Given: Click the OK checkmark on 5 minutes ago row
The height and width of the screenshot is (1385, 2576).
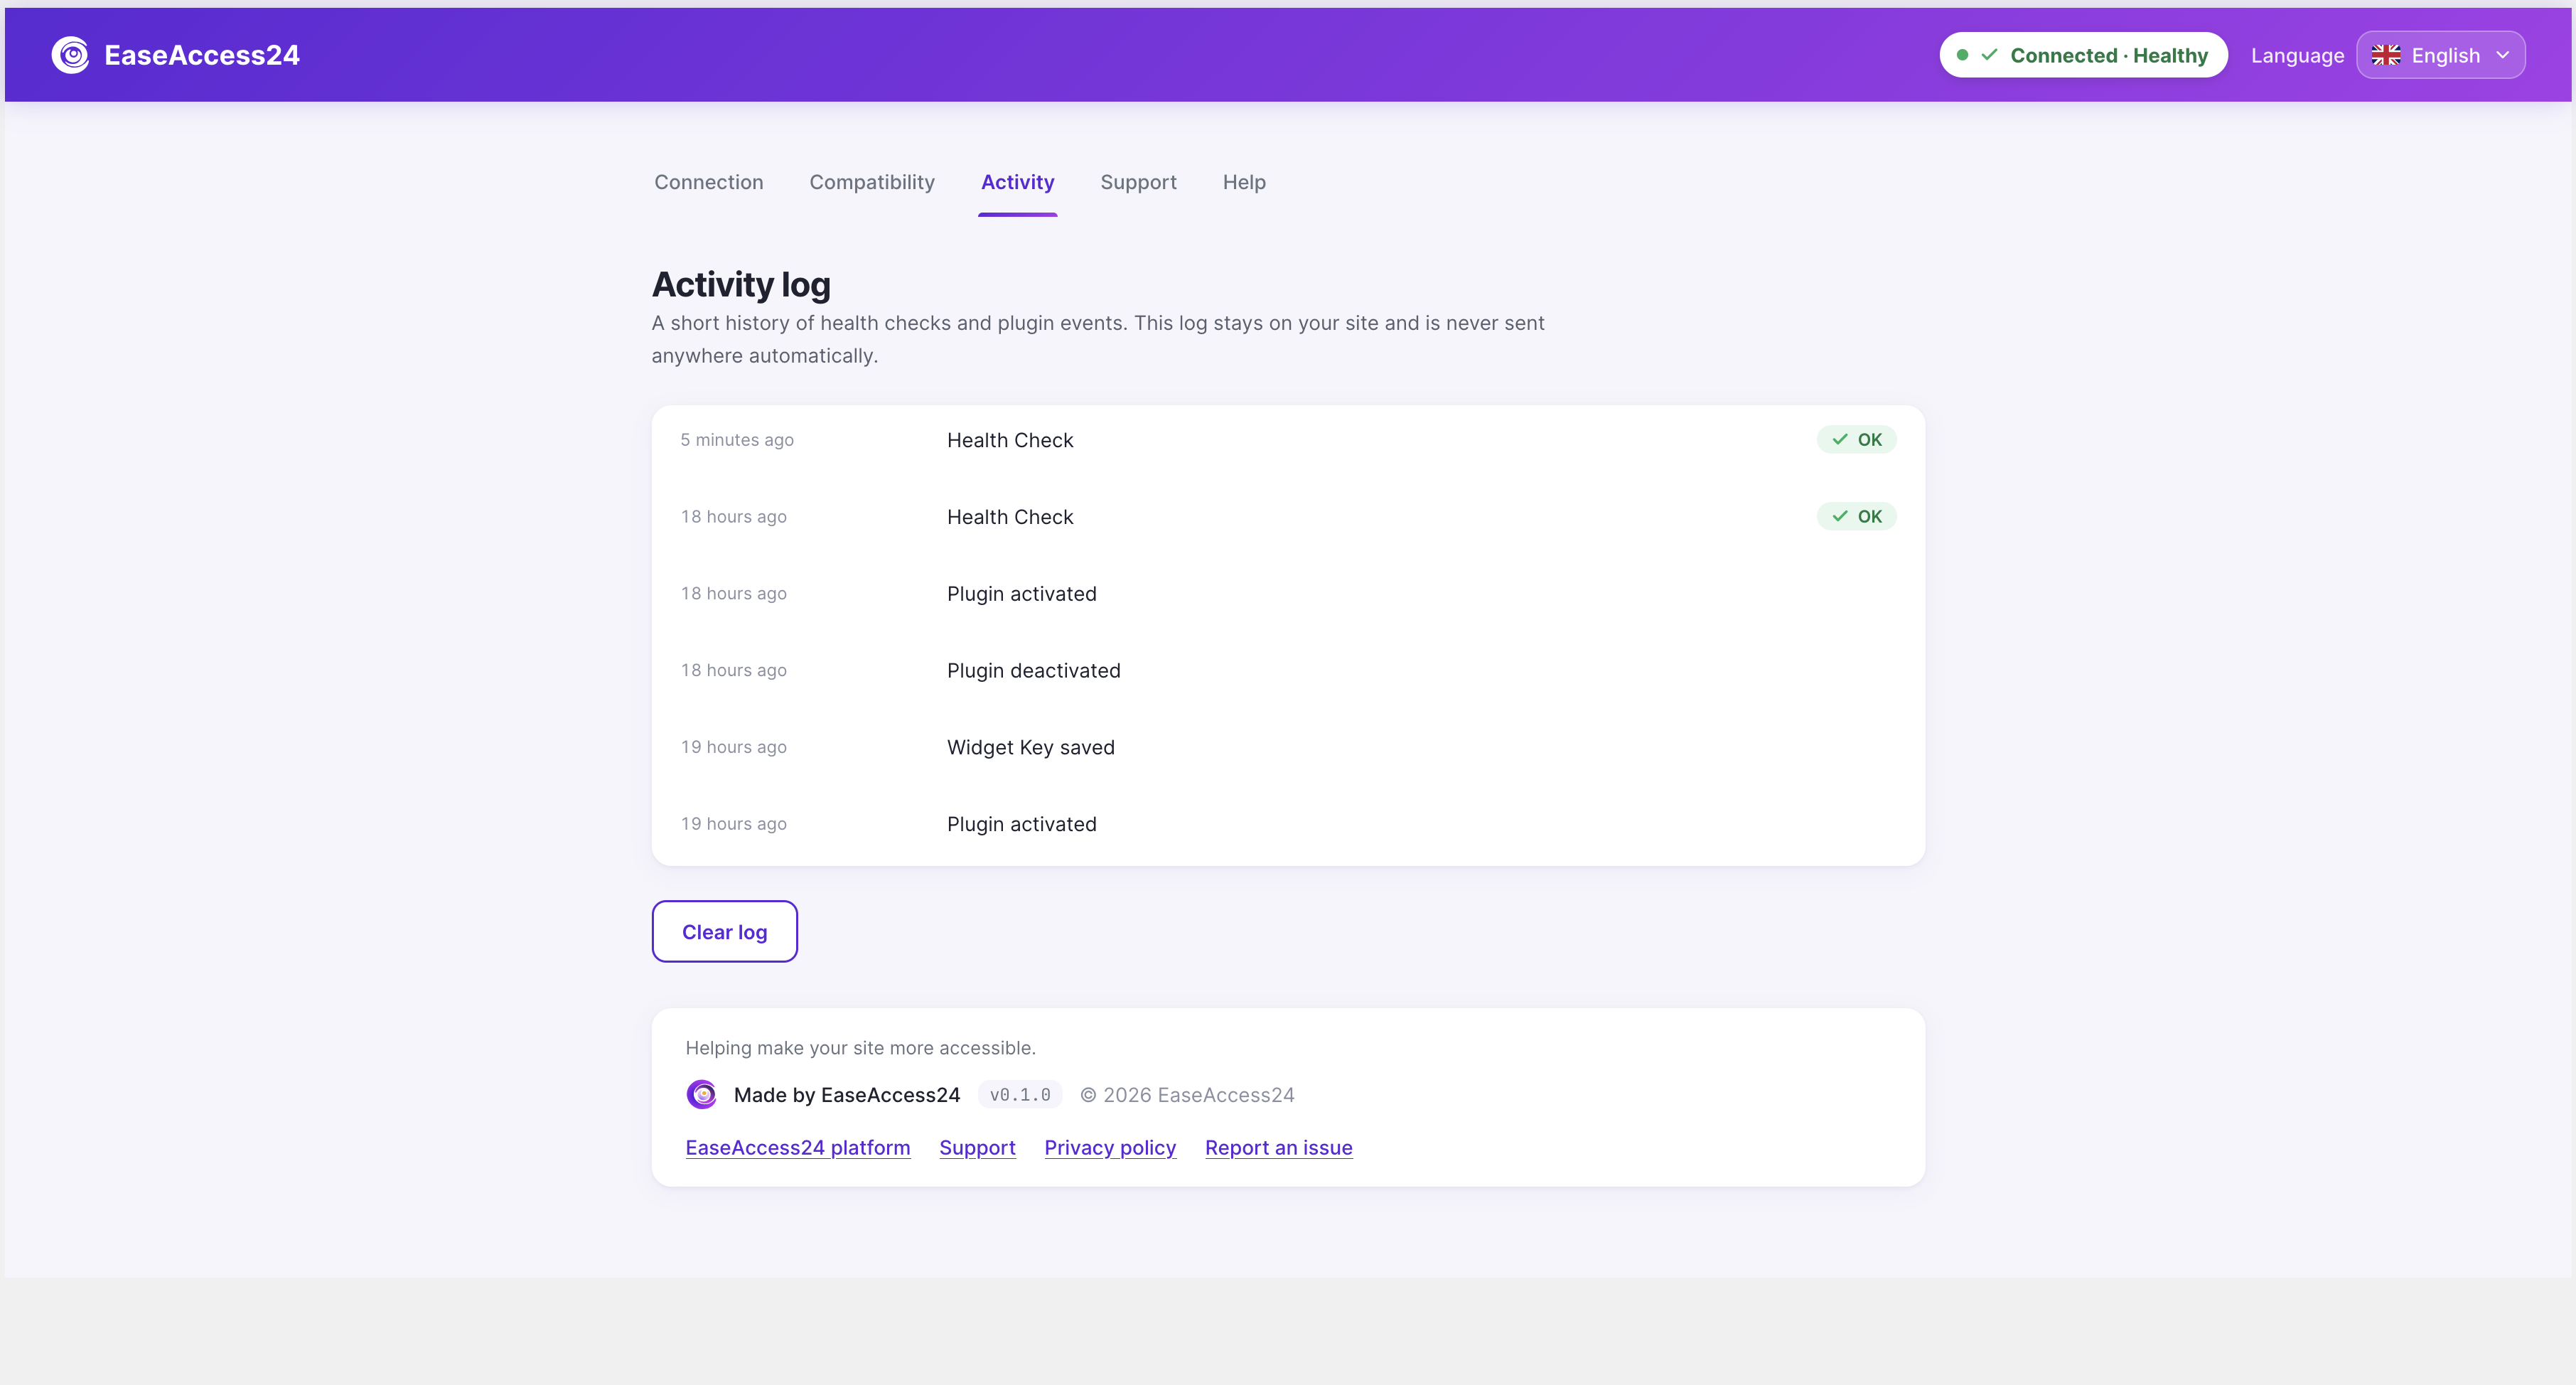Looking at the screenshot, I should point(1840,440).
